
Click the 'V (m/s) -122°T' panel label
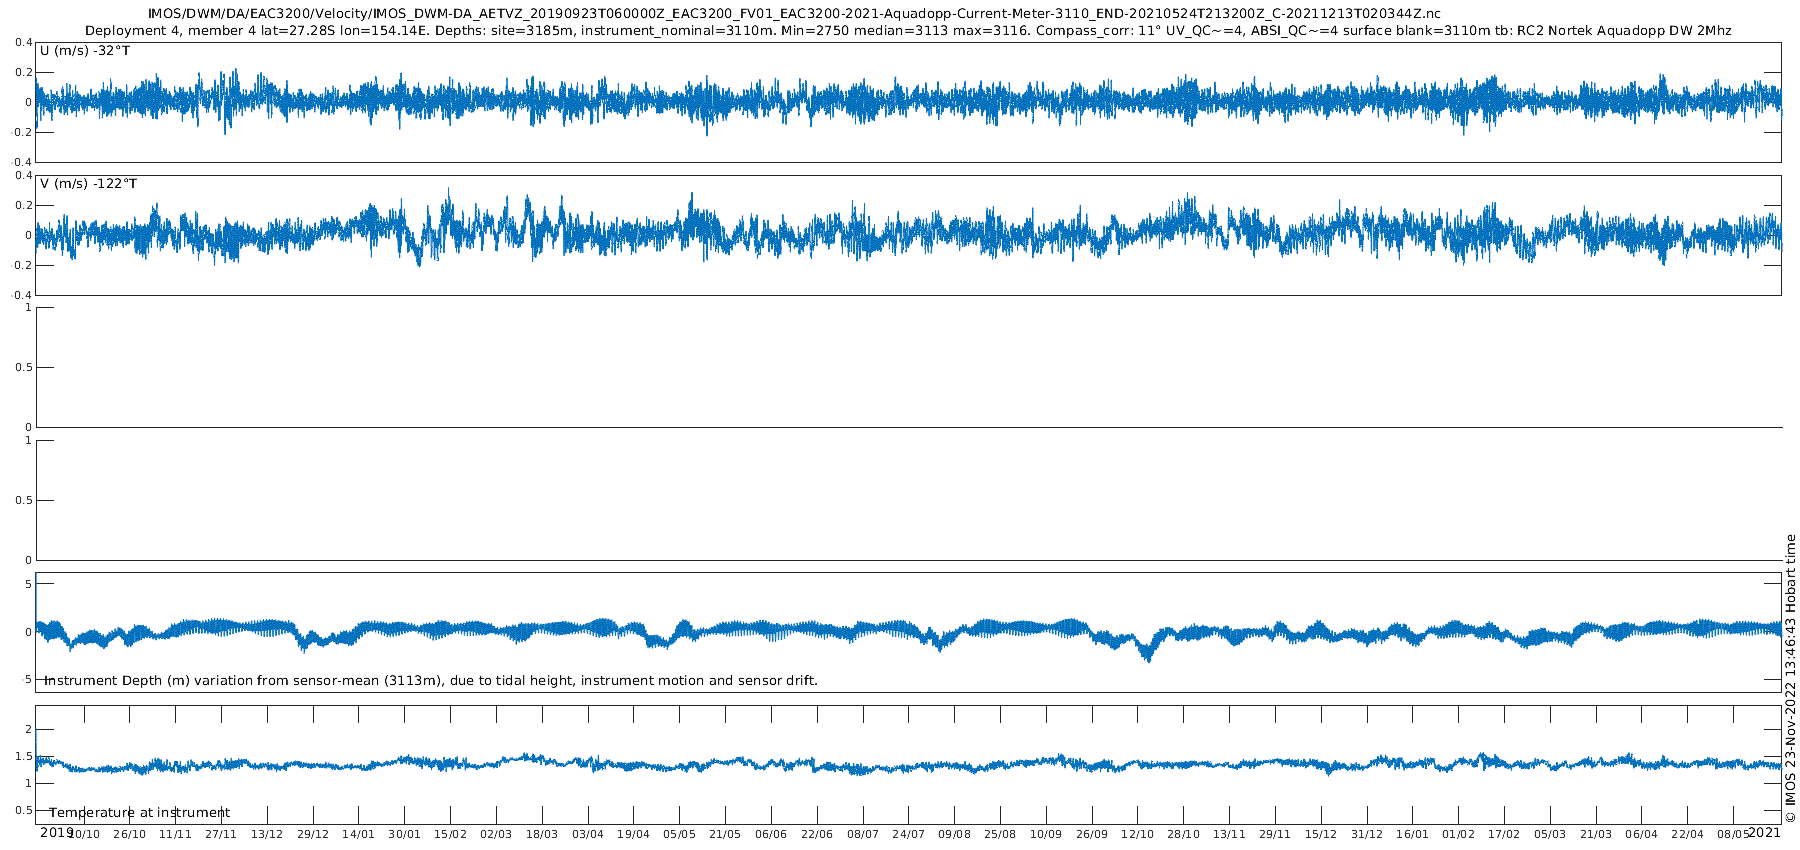(x=89, y=184)
